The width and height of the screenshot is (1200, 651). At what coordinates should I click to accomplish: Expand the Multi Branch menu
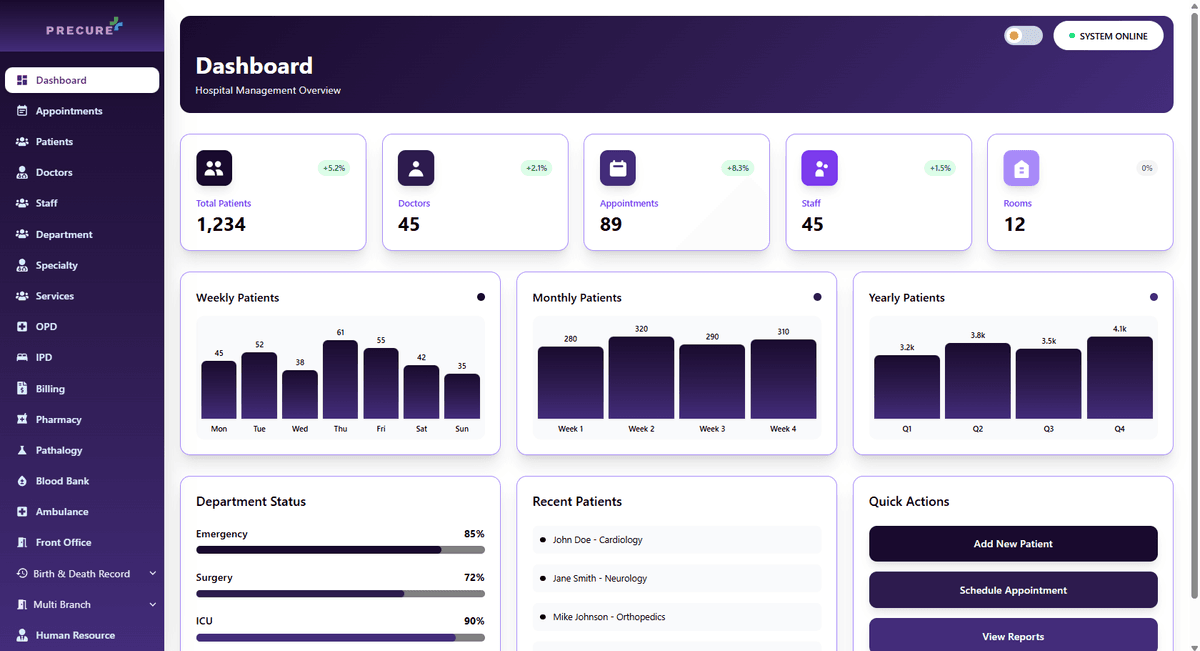tap(152, 604)
